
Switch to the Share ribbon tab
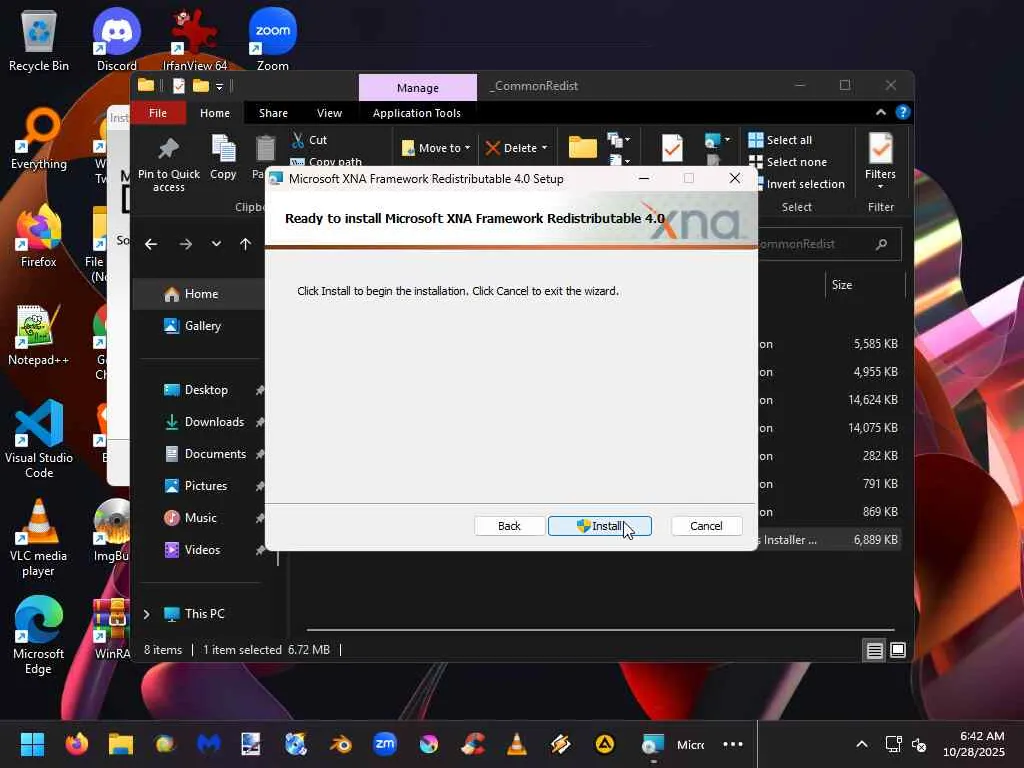[x=273, y=113]
